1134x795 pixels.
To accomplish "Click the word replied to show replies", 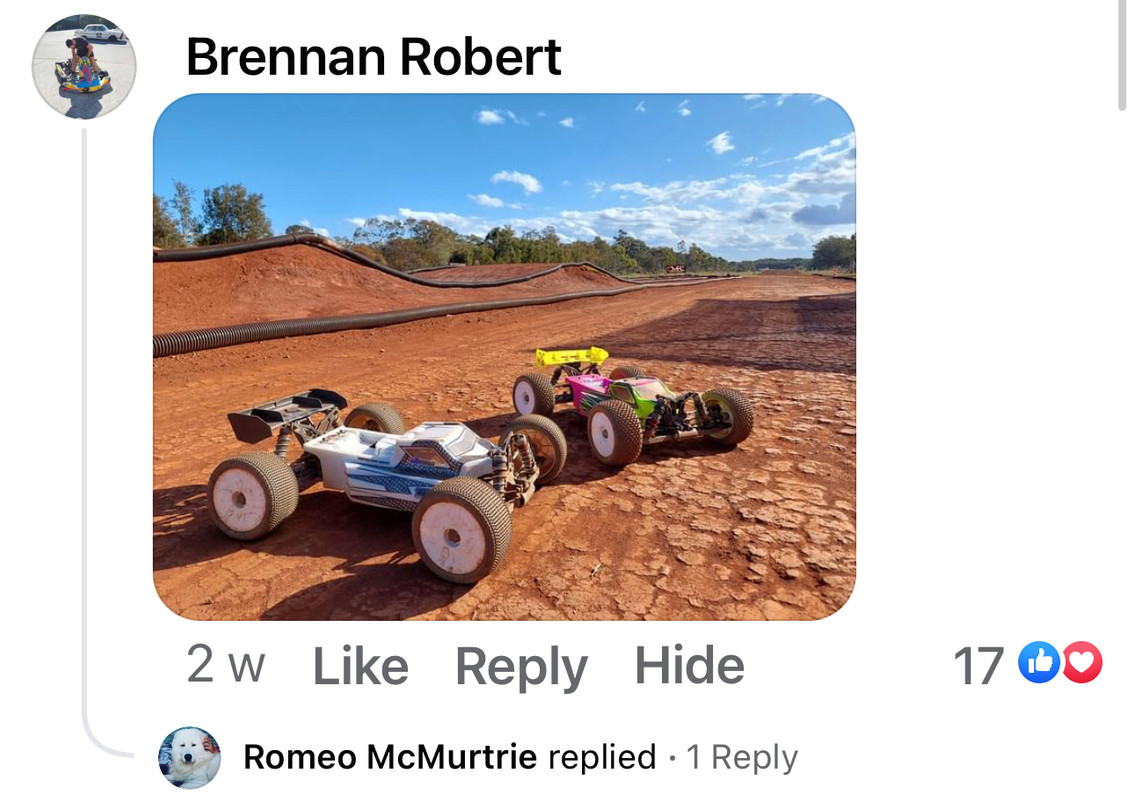I will click(x=602, y=757).
